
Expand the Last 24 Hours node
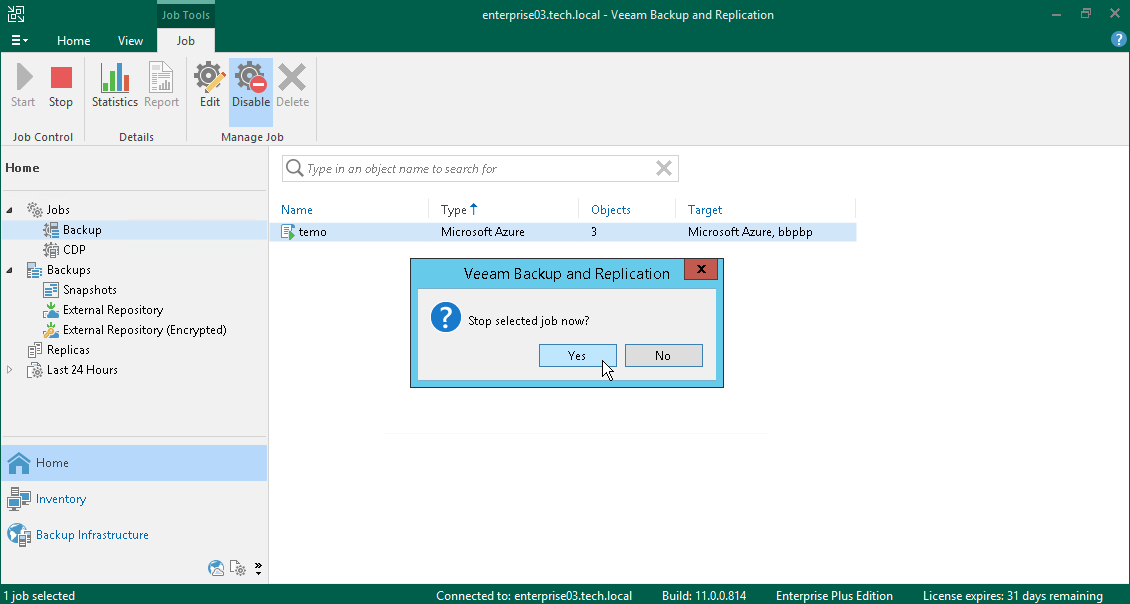[9, 370]
